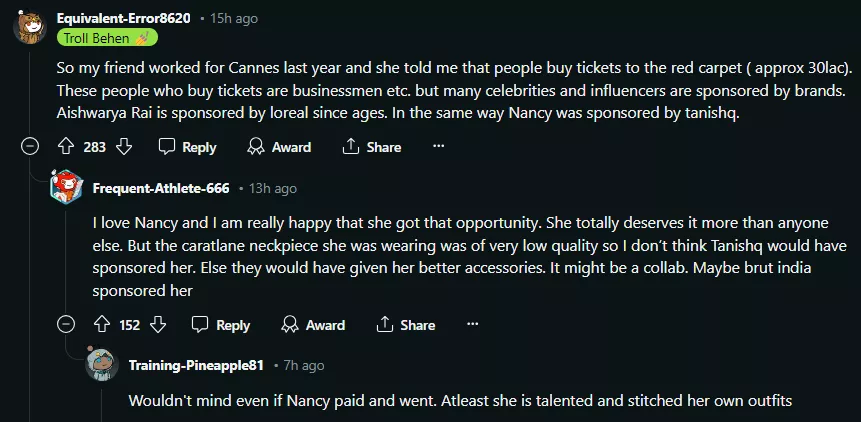This screenshot has height=422, width=861.
Task: Collapse Frequent-Athlete-666's reply thread
Action: point(66,325)
